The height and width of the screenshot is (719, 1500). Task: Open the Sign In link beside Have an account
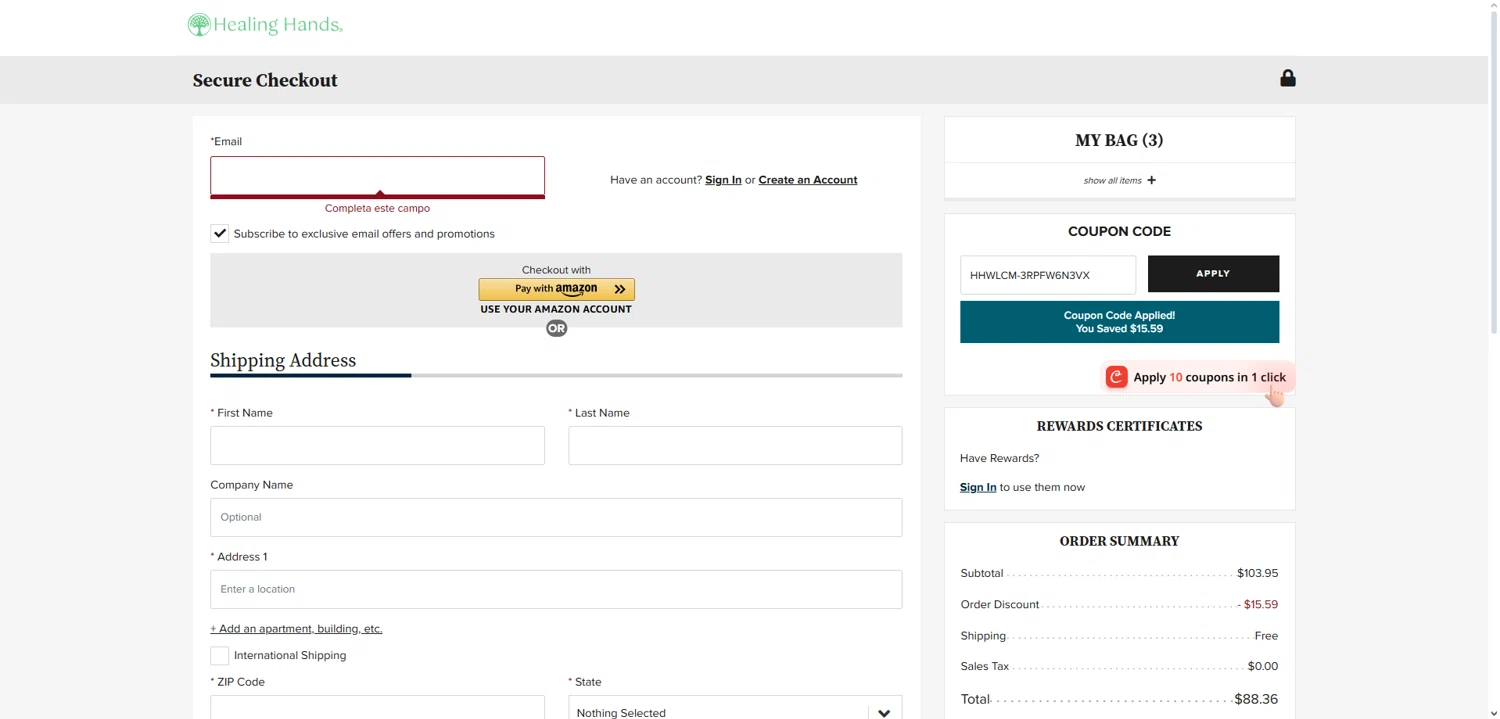pos(723,180)
